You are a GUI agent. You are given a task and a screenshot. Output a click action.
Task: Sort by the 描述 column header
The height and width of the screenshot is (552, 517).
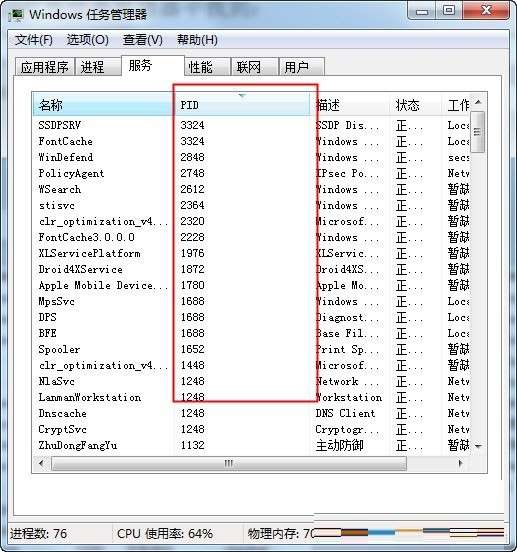pos(350,105)
